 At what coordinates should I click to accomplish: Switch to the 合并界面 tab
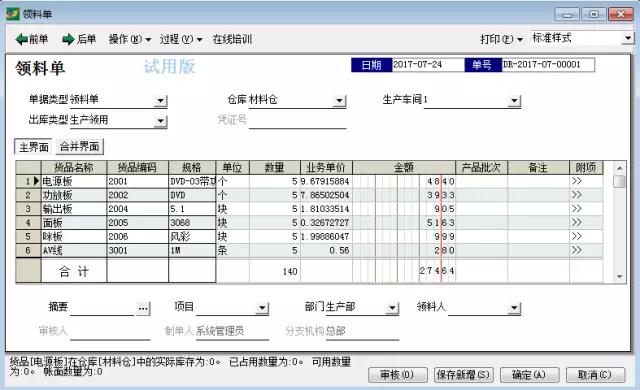point(80,146)
